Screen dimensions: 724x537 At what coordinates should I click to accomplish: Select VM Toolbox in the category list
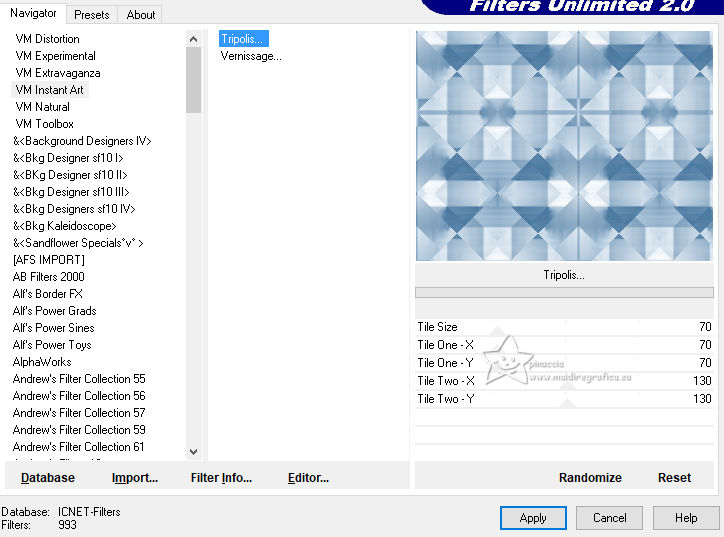(44, 124)
